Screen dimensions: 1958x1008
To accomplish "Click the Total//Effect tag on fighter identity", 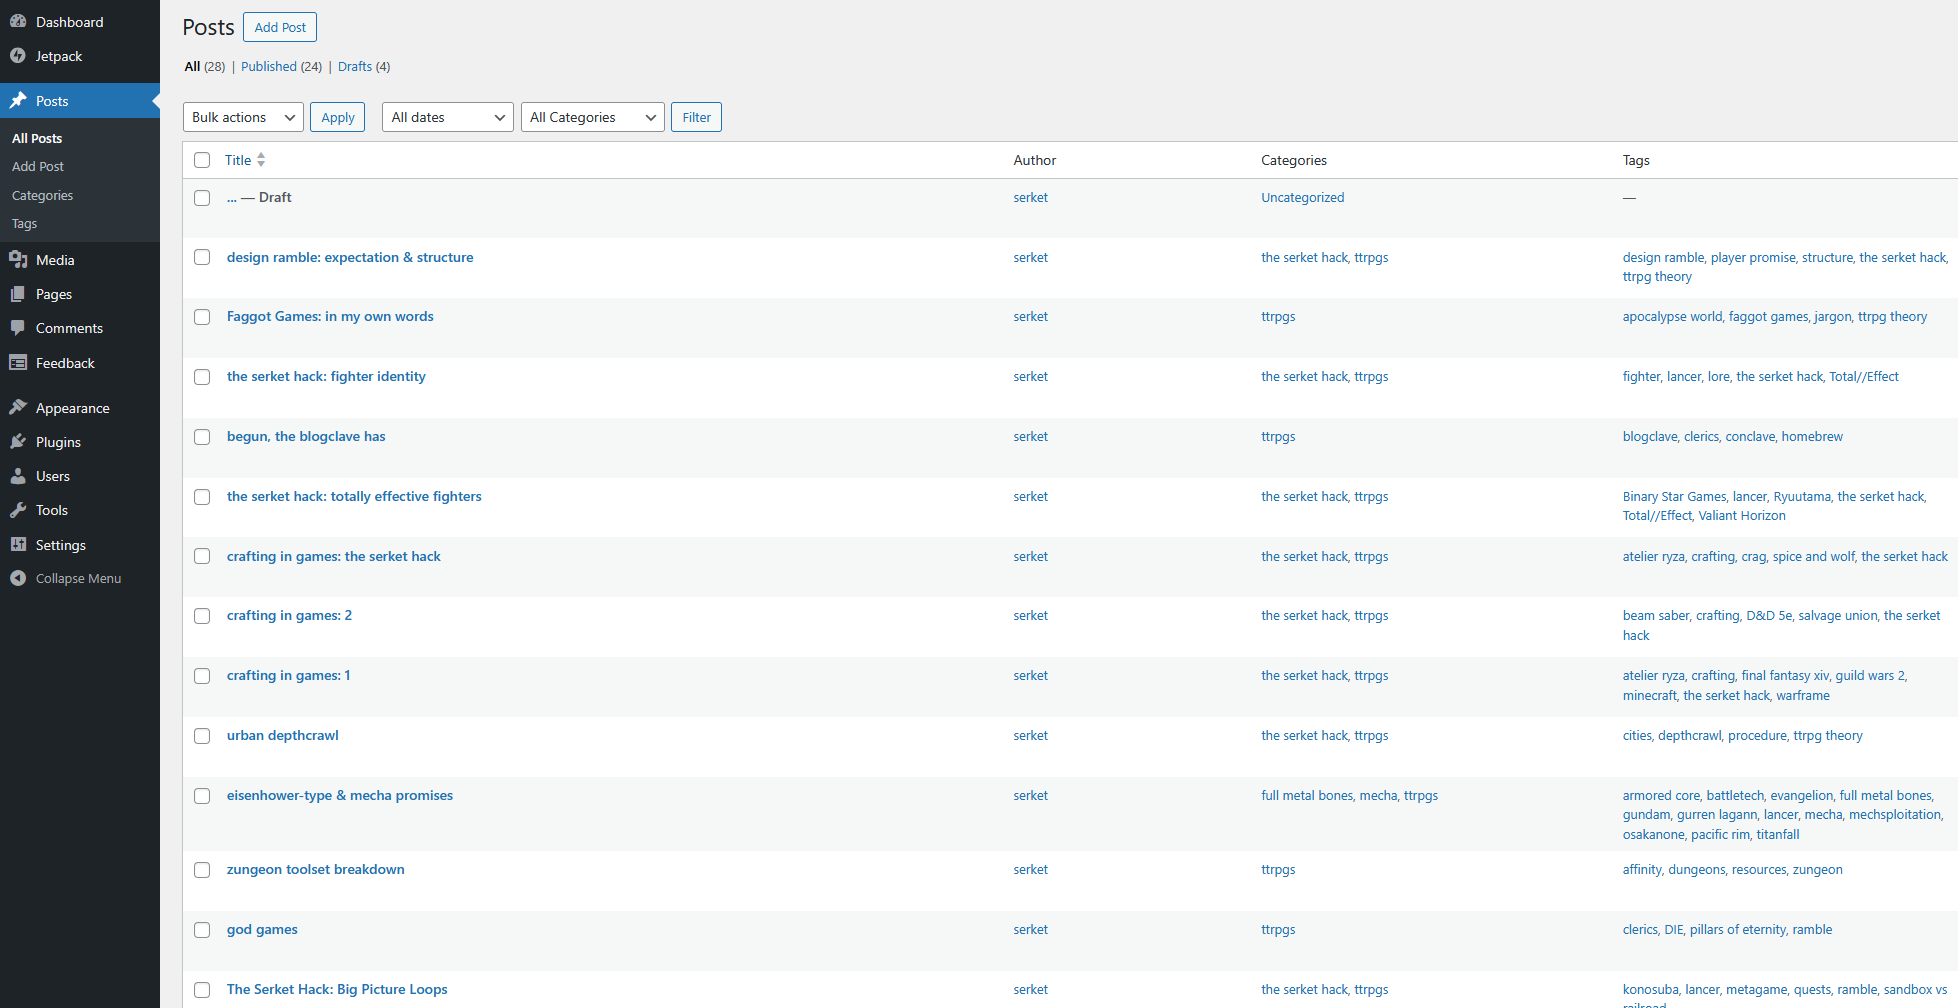I will 1864,376.
